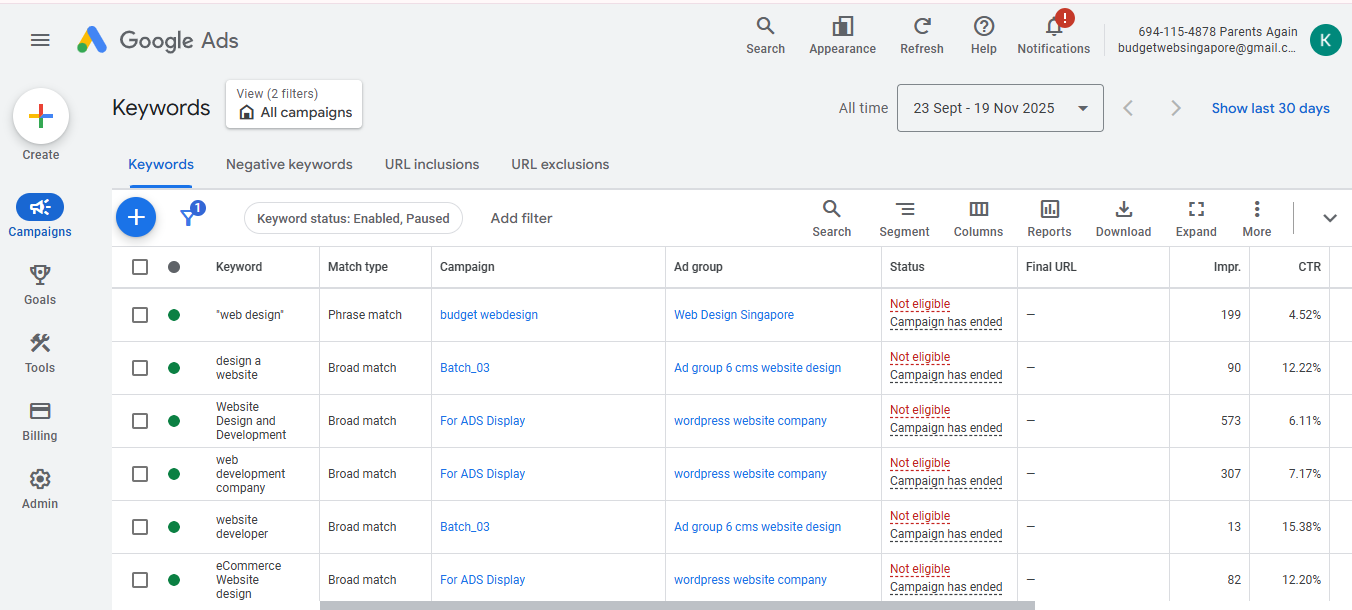The image size is (1352, 610).
Task: Click the Segment toolbar icon
Action: click(904, 210)
